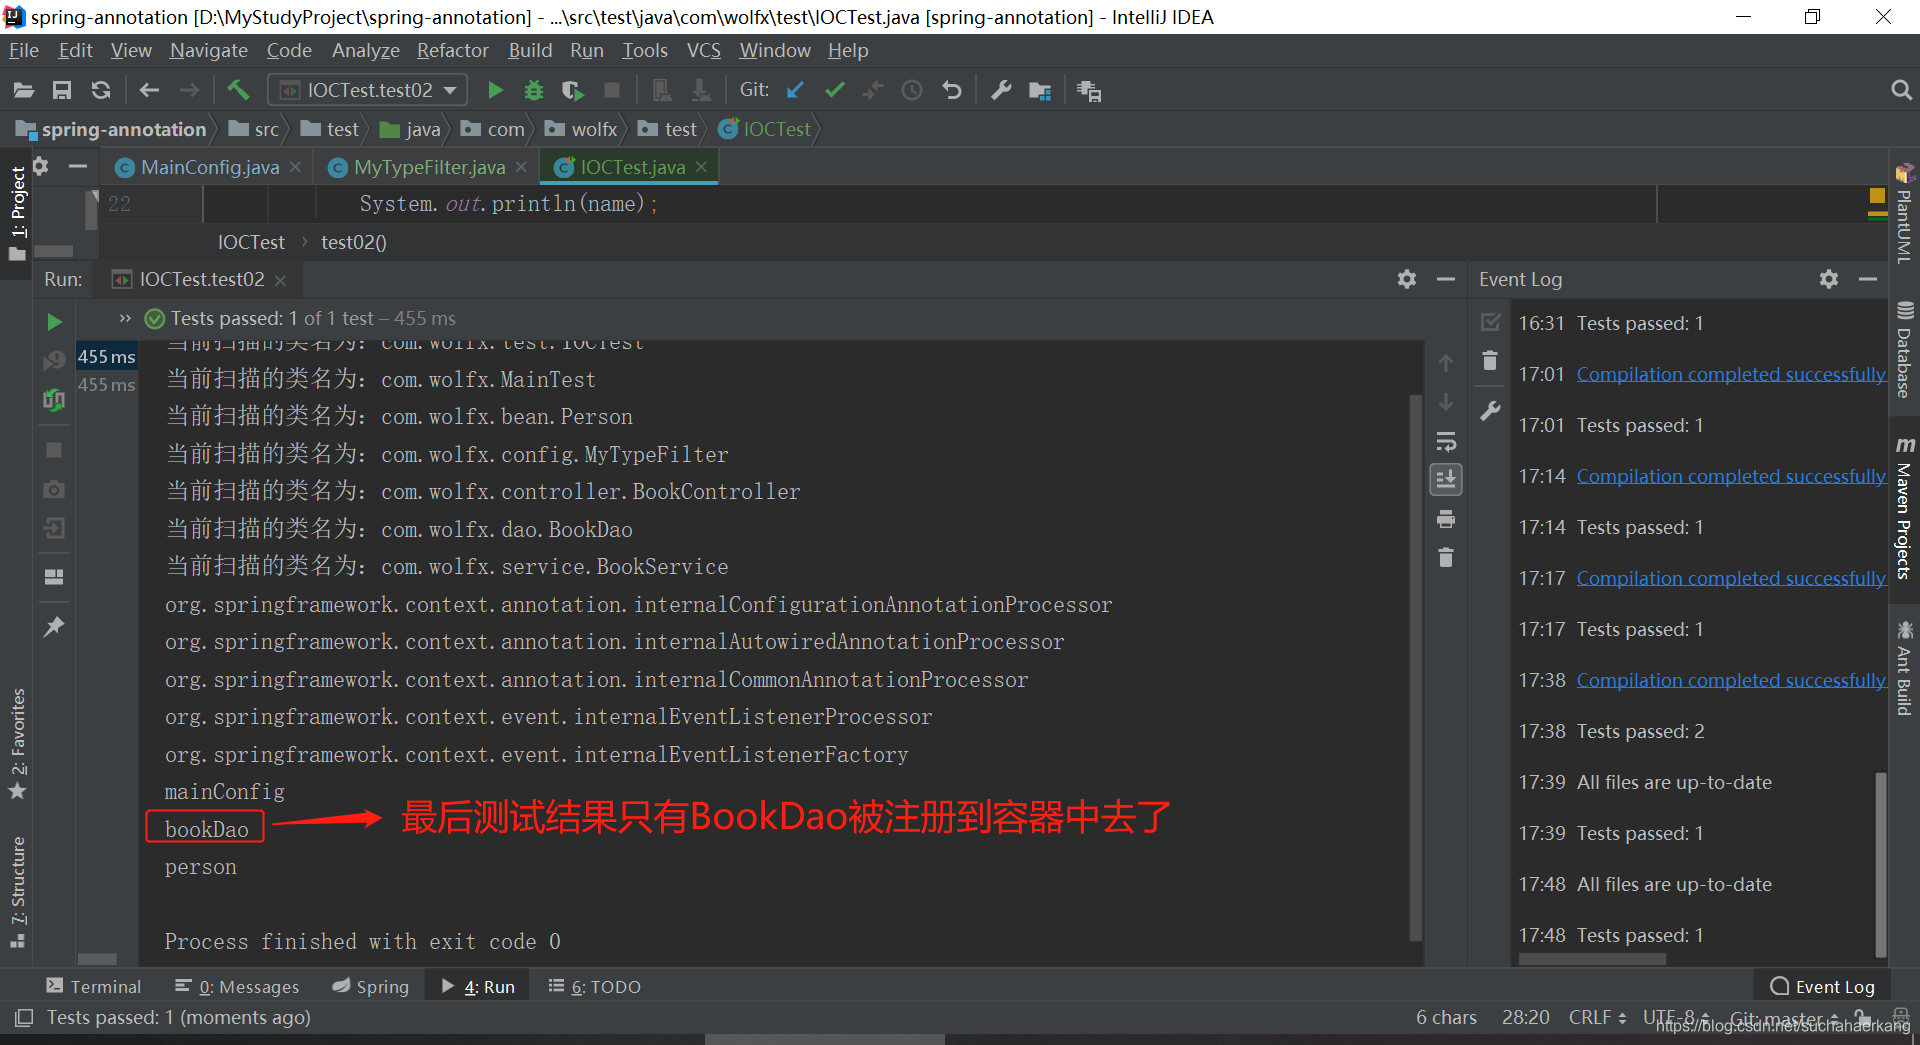Run IOCTest.test02 with green play icon
The width and height of the screenshot is (1920, 1045).
tap(495, 91)
